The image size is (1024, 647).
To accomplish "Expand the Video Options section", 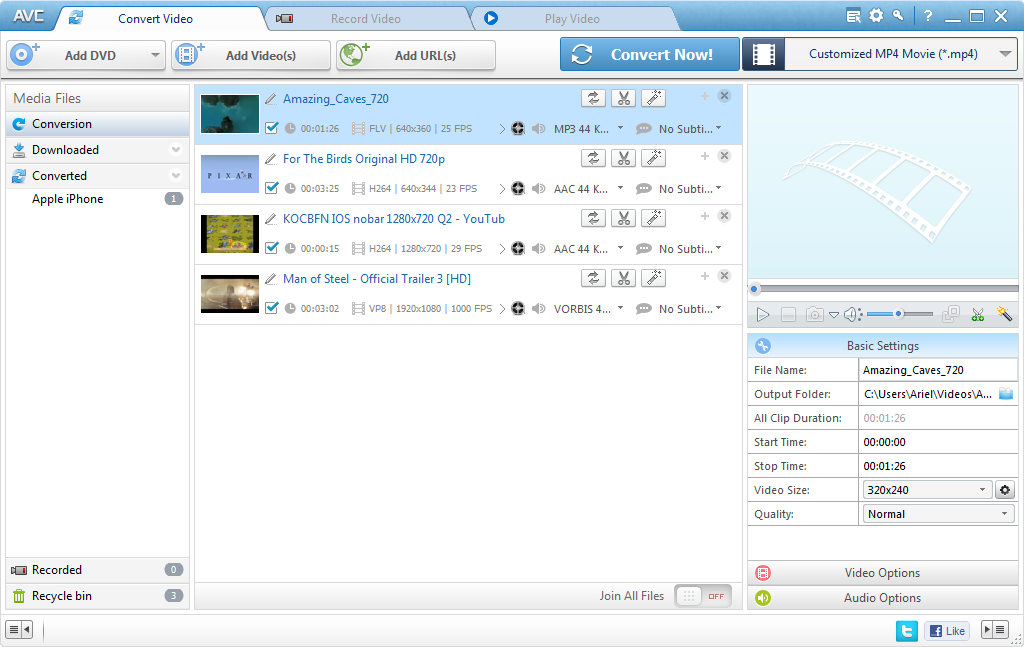I will coord(882,573).
